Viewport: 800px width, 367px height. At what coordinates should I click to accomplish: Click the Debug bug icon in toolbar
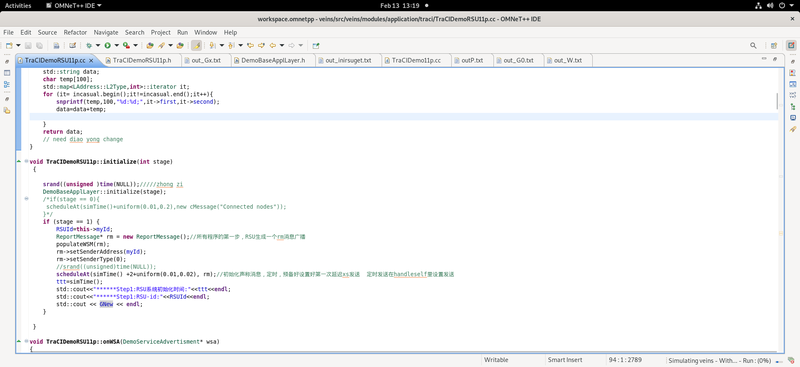click(89, 45)
